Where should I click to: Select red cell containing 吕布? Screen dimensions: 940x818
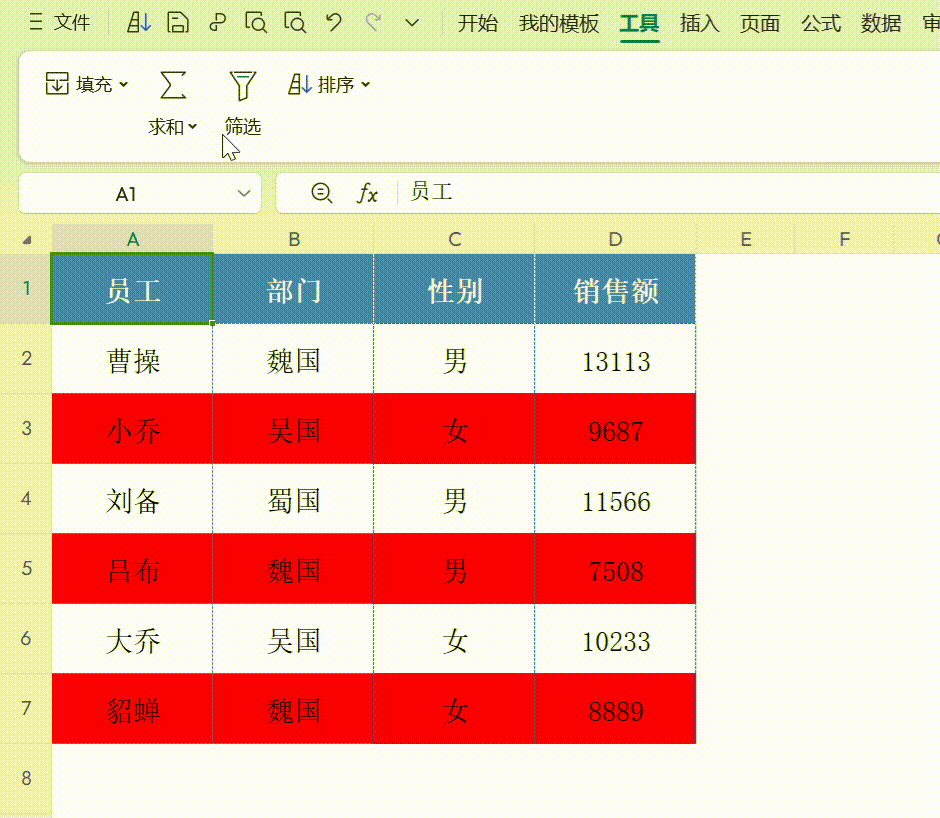[132, 569]
